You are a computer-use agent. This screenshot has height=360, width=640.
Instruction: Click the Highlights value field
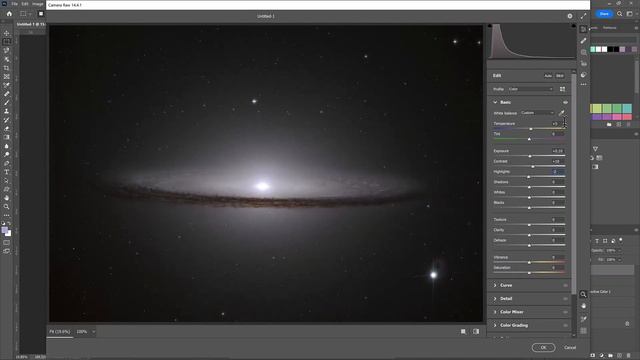click(557, 172)
